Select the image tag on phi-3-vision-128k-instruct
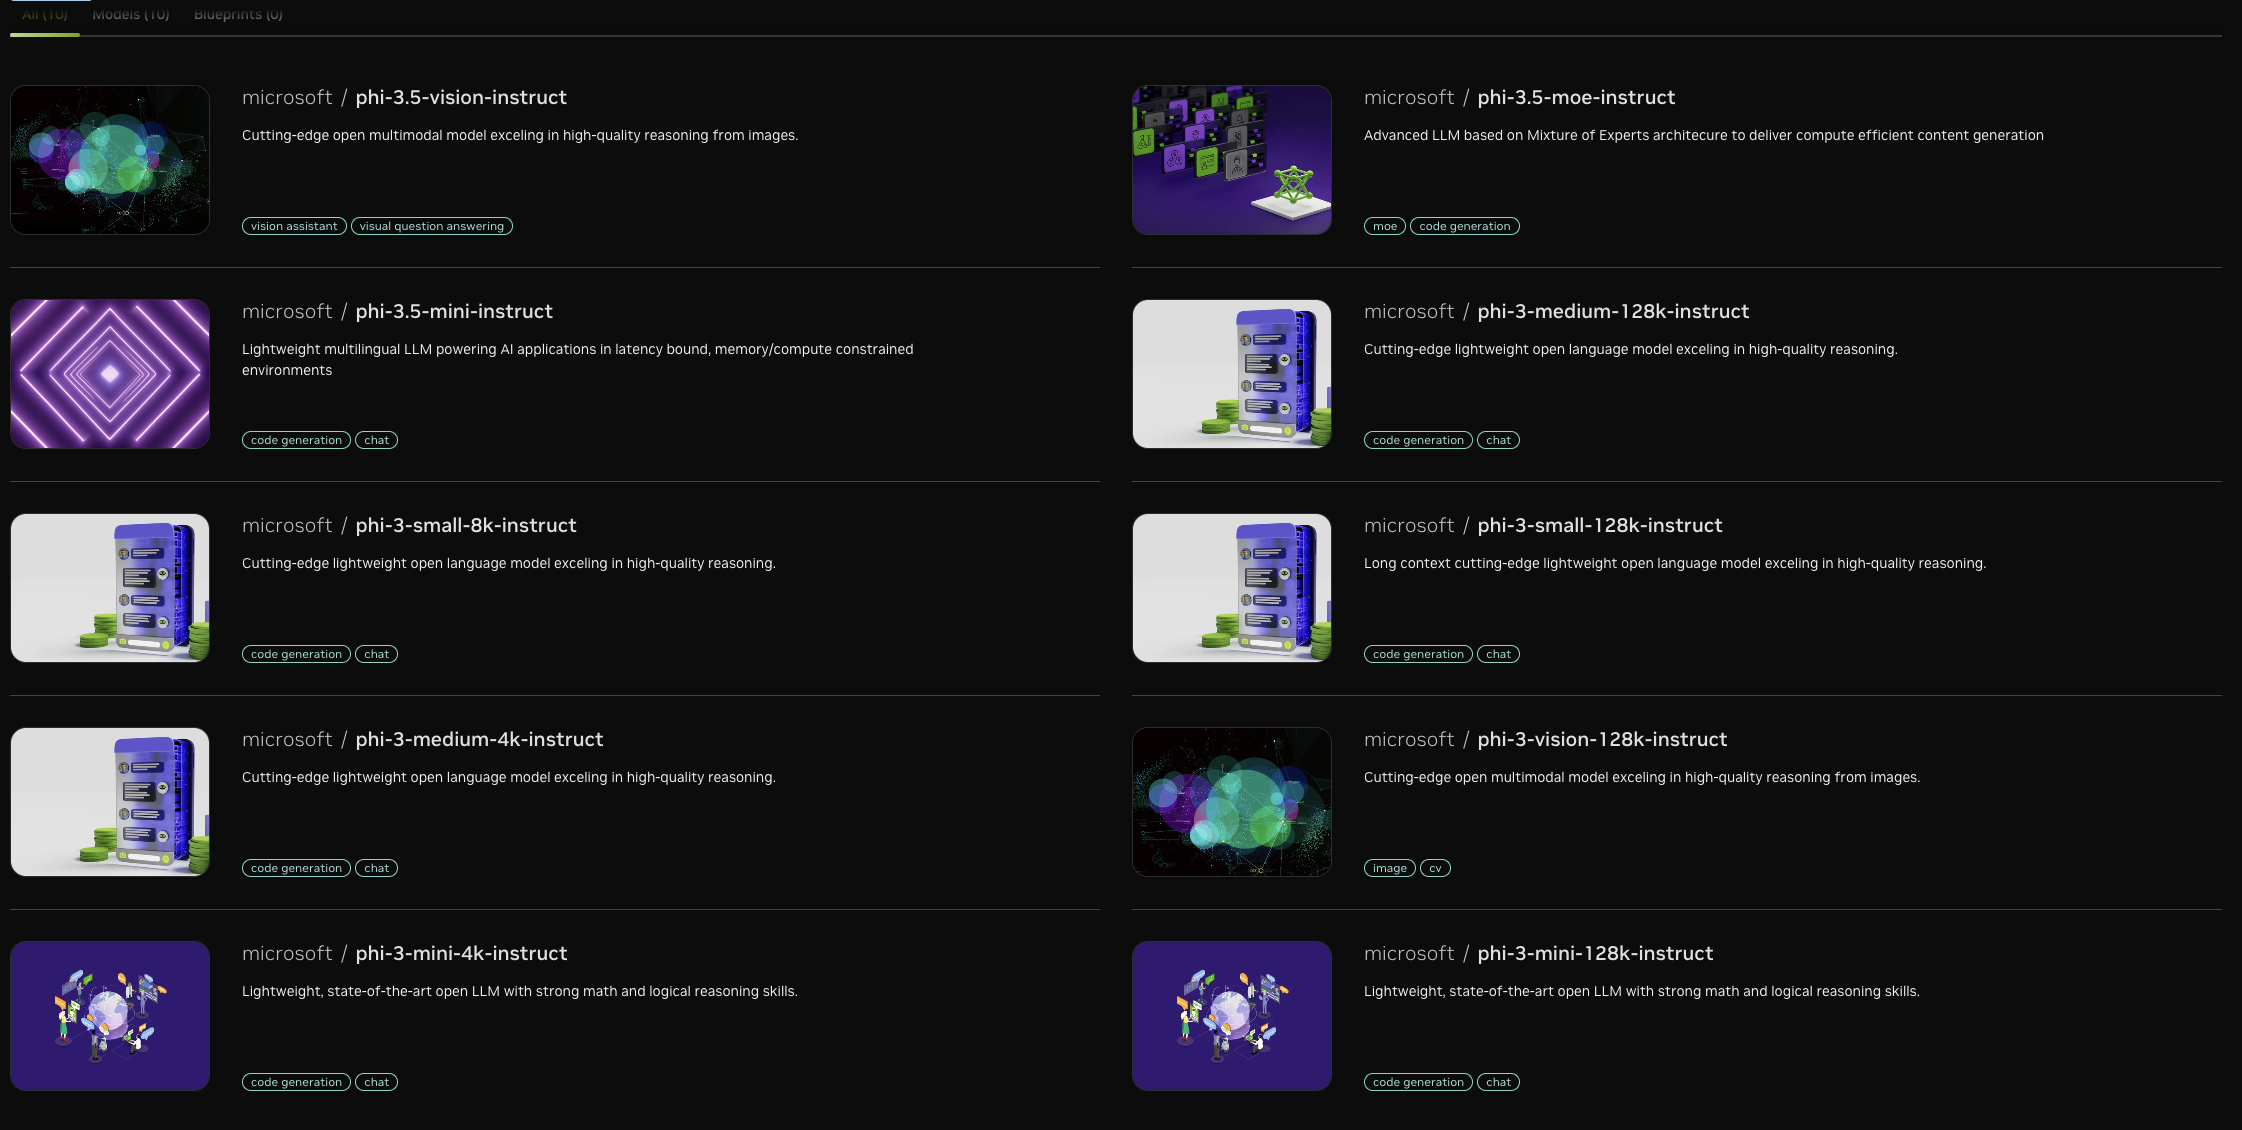Screen dimensions: 2242x1130 [1390, 868]
